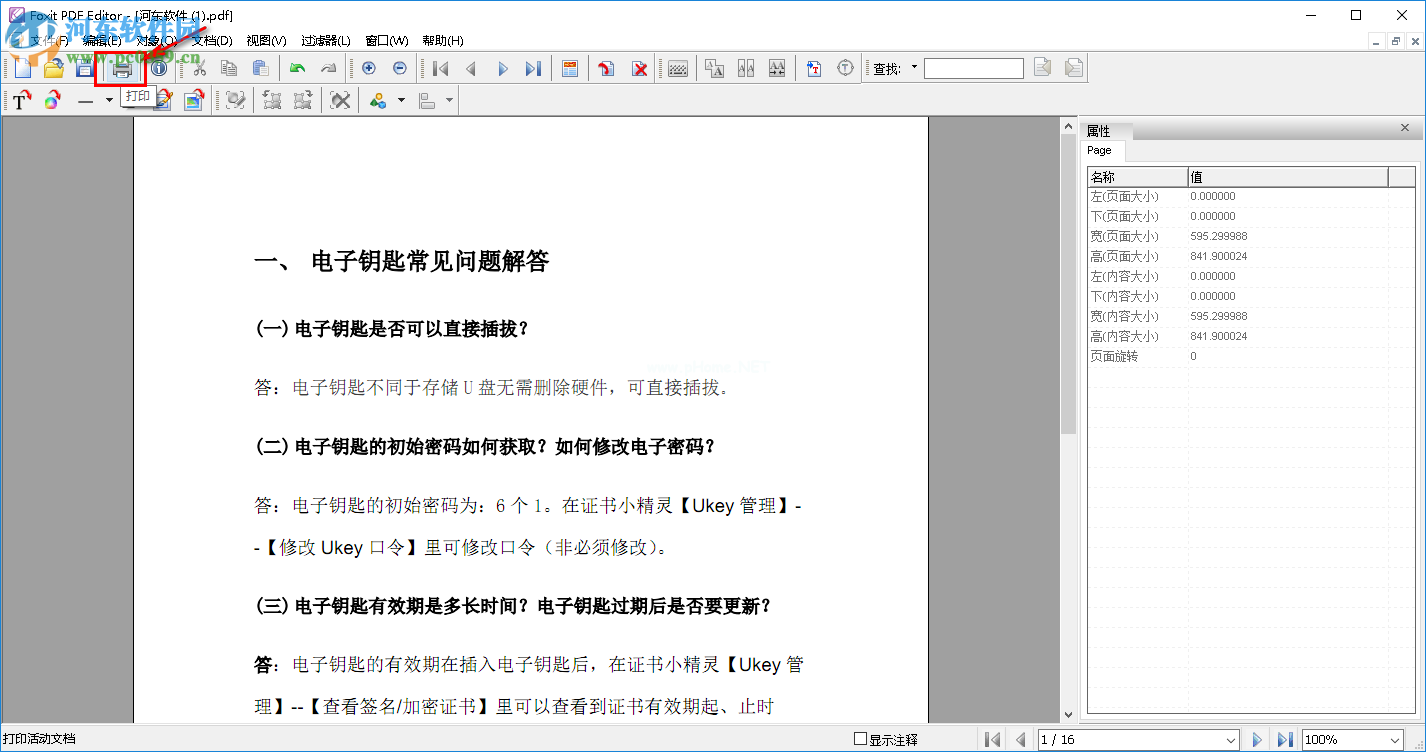Go to last page via toolbar

coord(533,68)
